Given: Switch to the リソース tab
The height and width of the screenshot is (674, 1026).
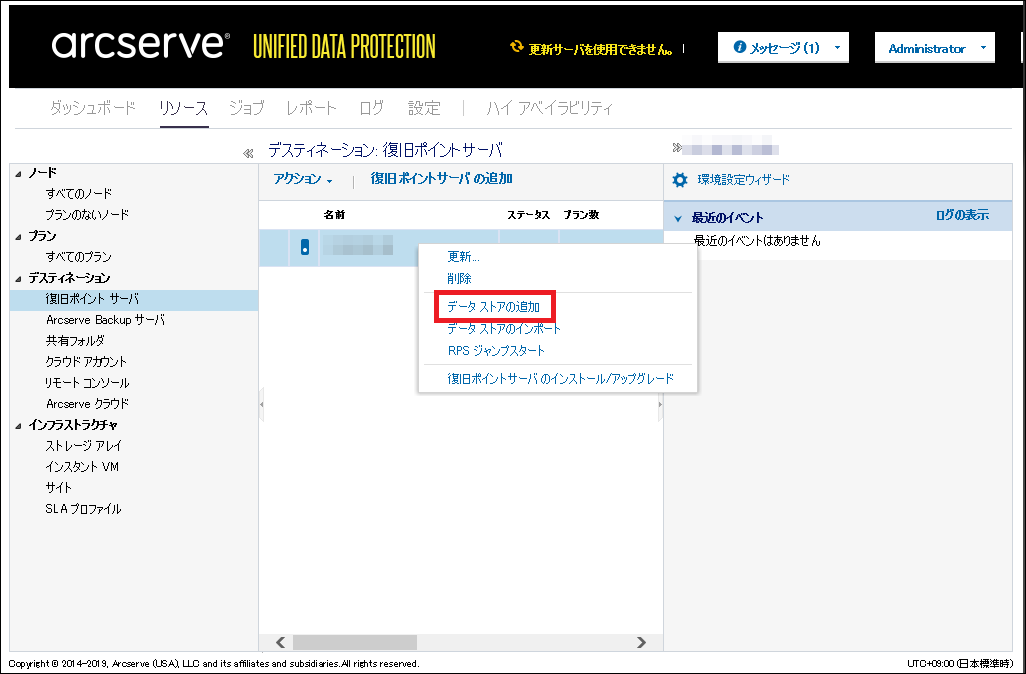Looking at the screenshot, I should click(x=184, y=108).
